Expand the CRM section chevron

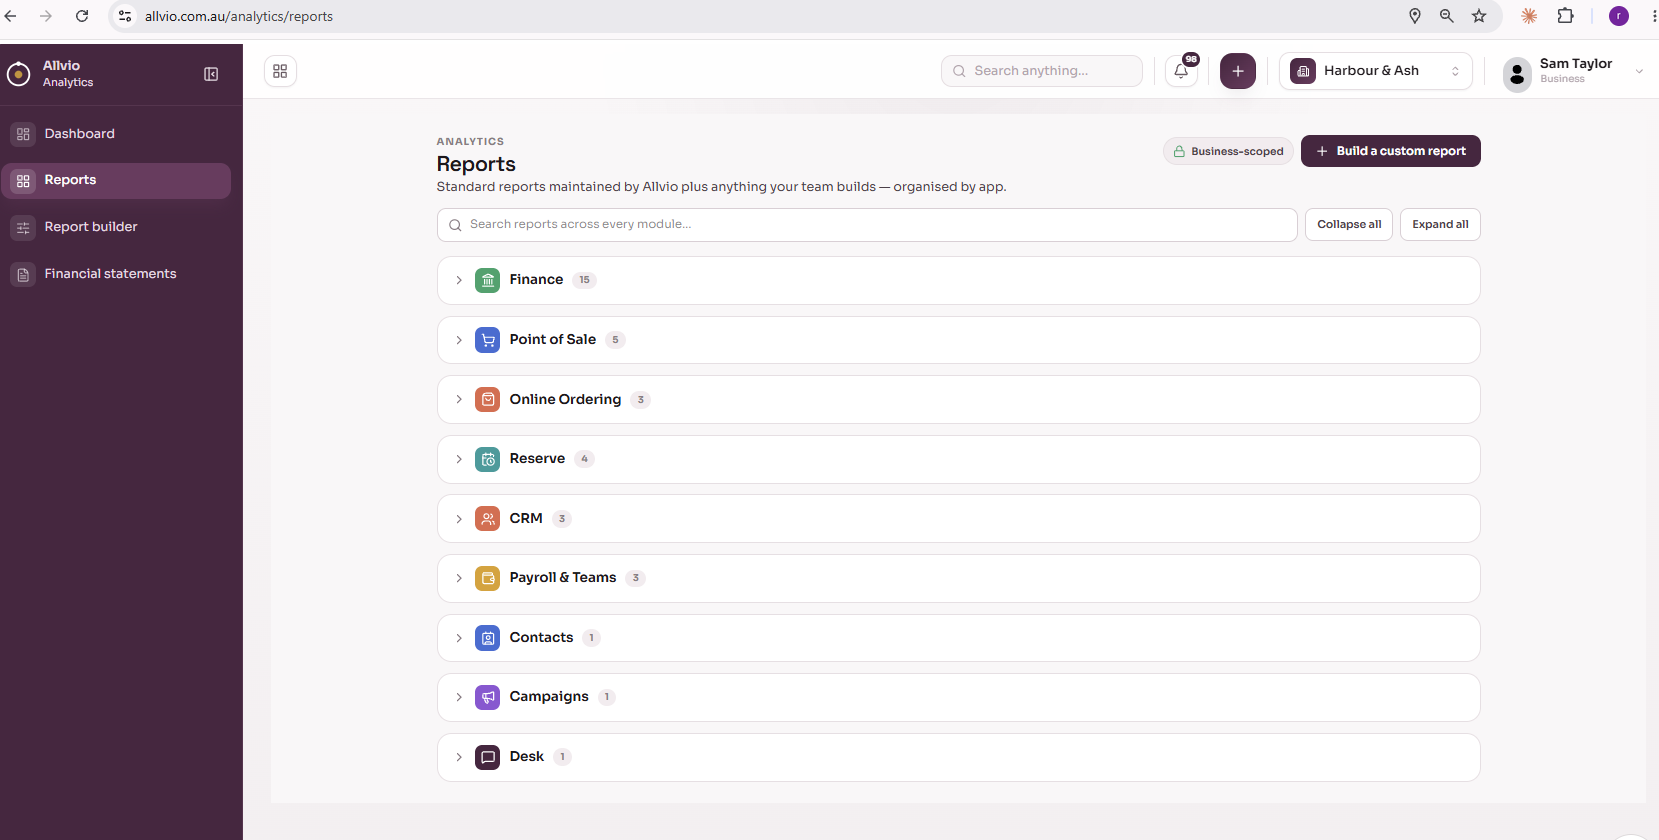pyautogui.click(x=459, y=519)
